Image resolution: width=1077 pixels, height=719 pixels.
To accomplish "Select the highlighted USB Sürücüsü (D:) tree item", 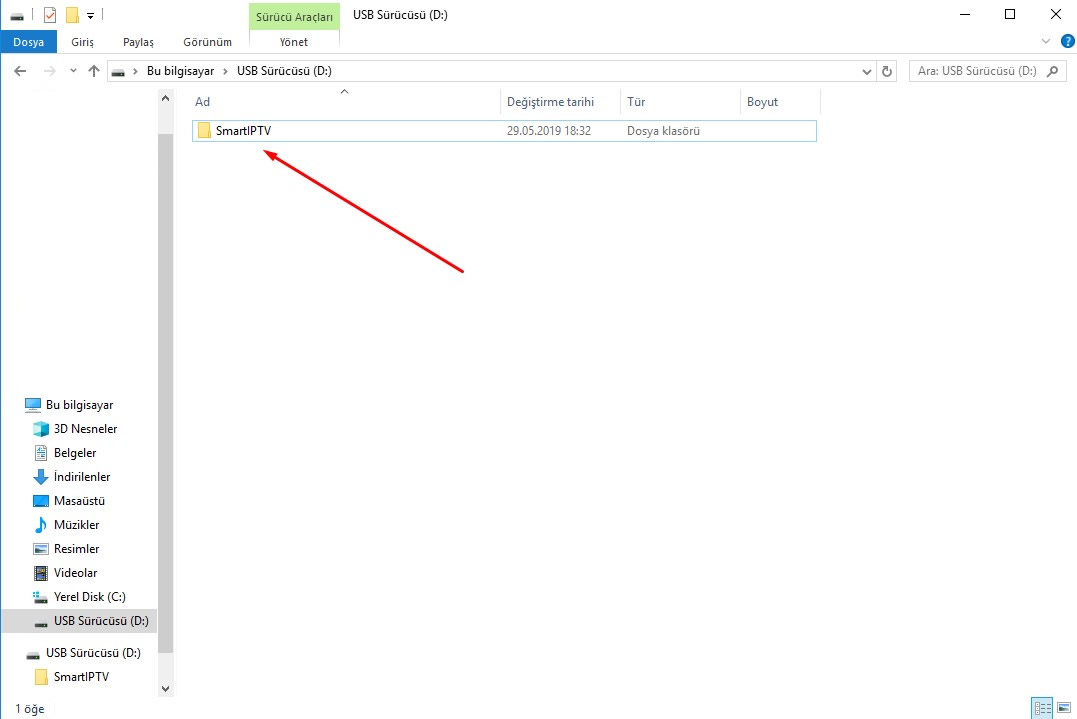I will point(80,621).
